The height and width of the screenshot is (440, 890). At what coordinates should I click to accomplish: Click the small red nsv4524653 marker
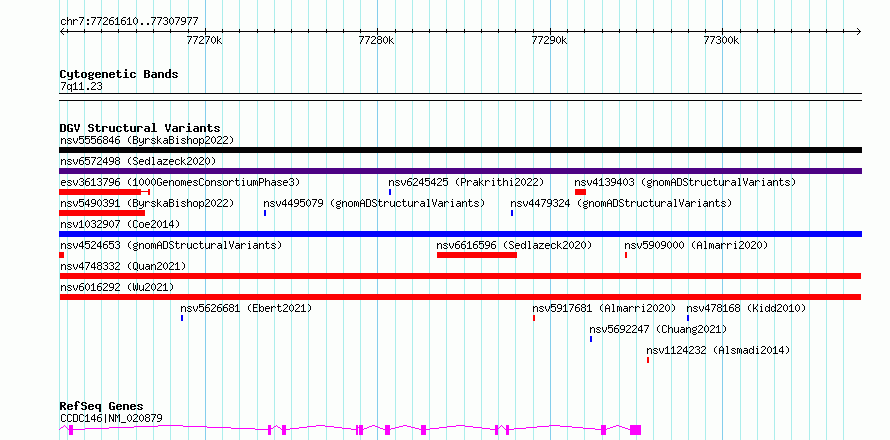[x=61, y=255]
